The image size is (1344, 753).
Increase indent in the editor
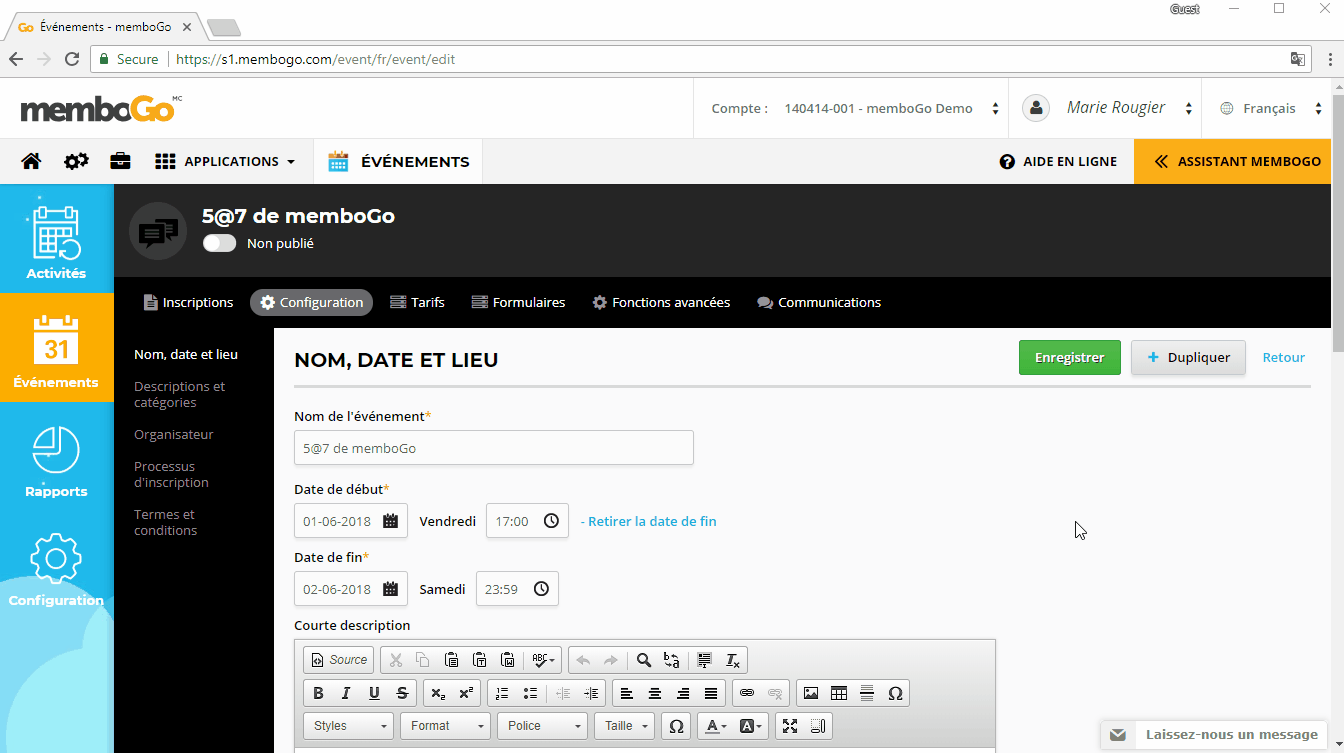coord(591,693)
